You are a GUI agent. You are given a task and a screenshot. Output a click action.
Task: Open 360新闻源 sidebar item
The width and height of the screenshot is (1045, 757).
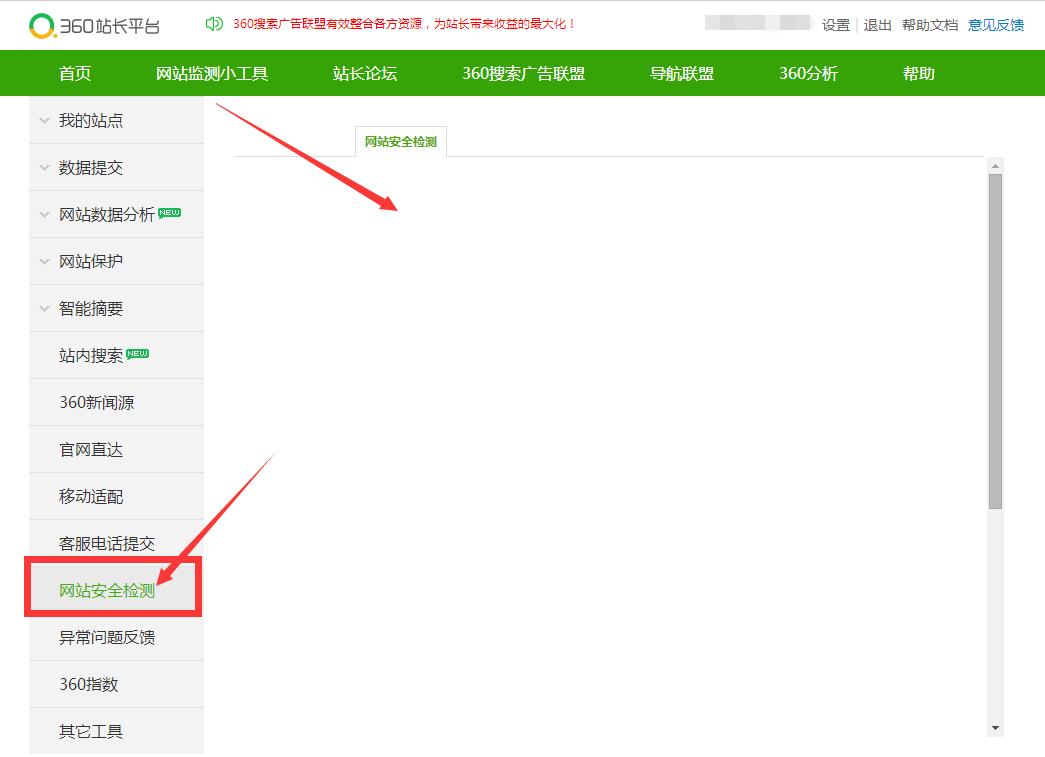tap(96, 403)
